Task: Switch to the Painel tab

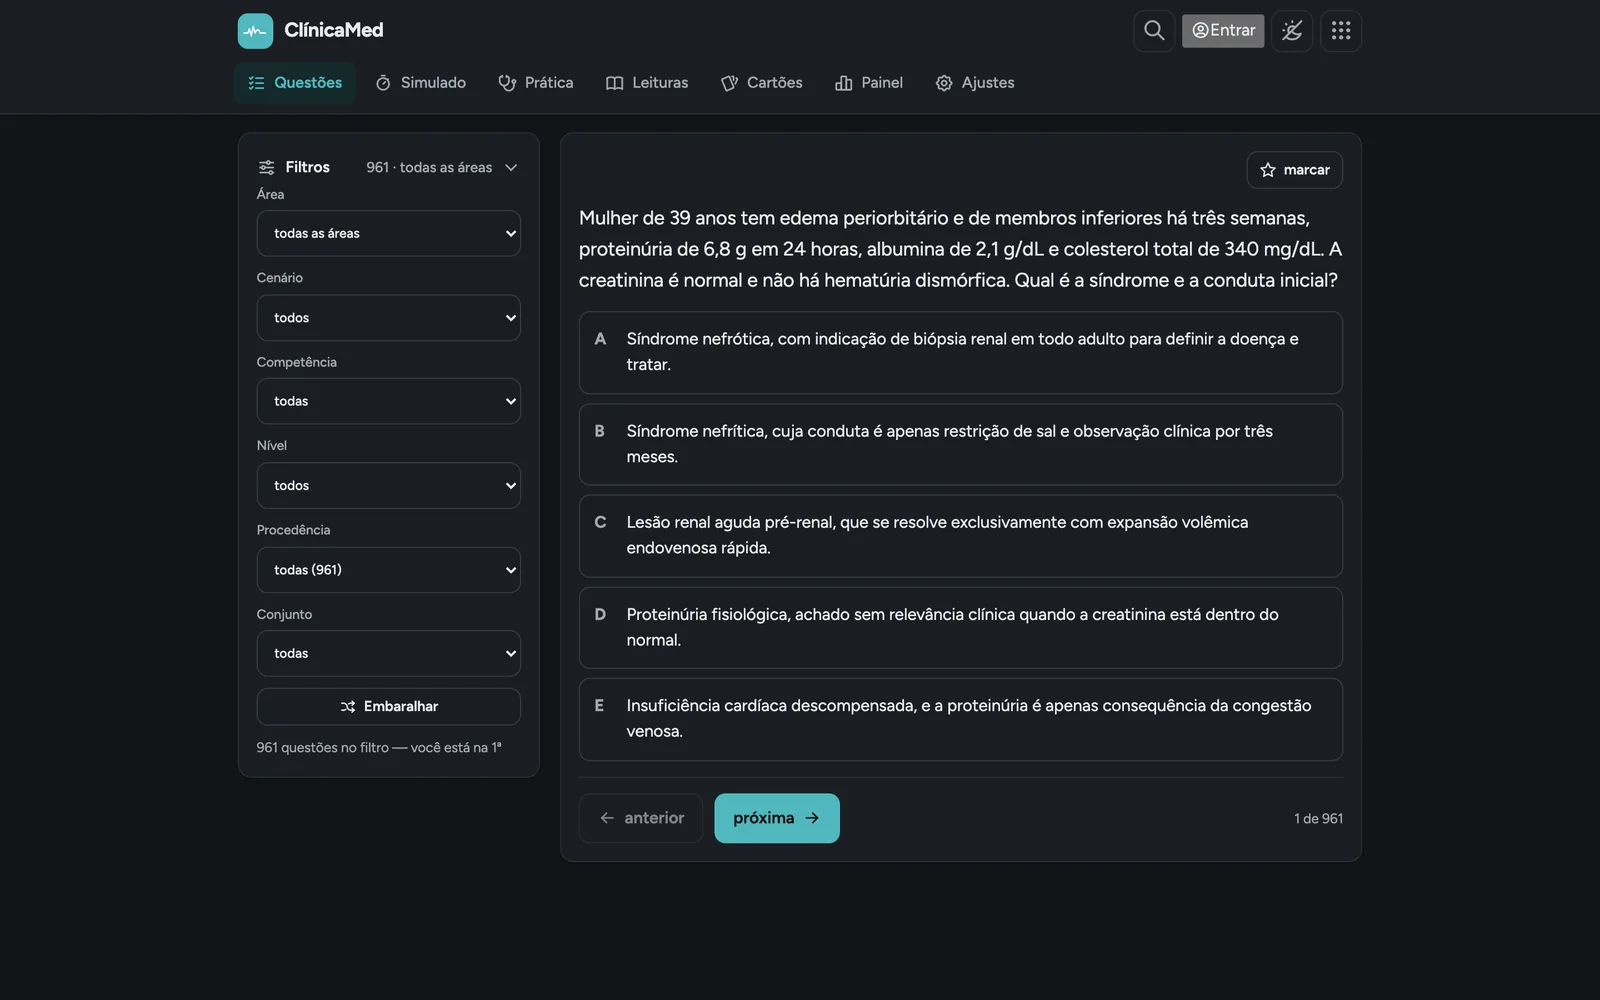Action: pyautogui.click(x=869, y=83)
